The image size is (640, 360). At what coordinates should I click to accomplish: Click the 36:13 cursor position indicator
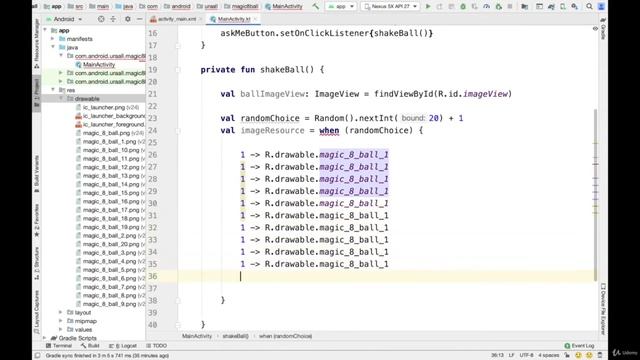(497, 356)
